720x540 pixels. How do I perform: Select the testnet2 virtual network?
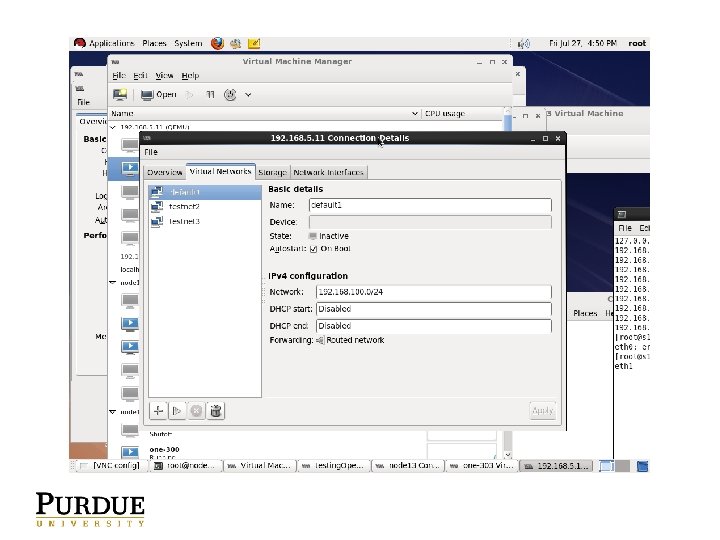tap(205, 207)
